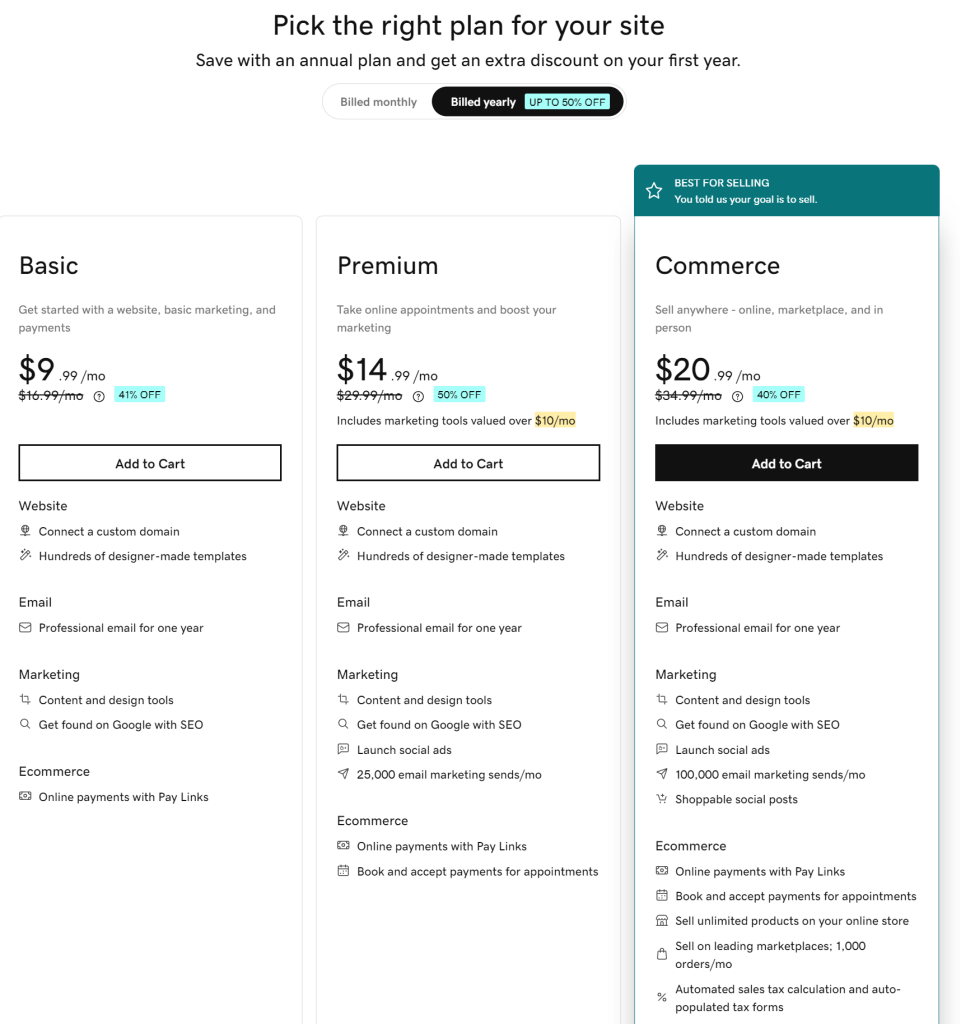The image size is (961, 1024).
Task: Click the storefront icon for Sell unlimited products
Action: coord(661,921)
